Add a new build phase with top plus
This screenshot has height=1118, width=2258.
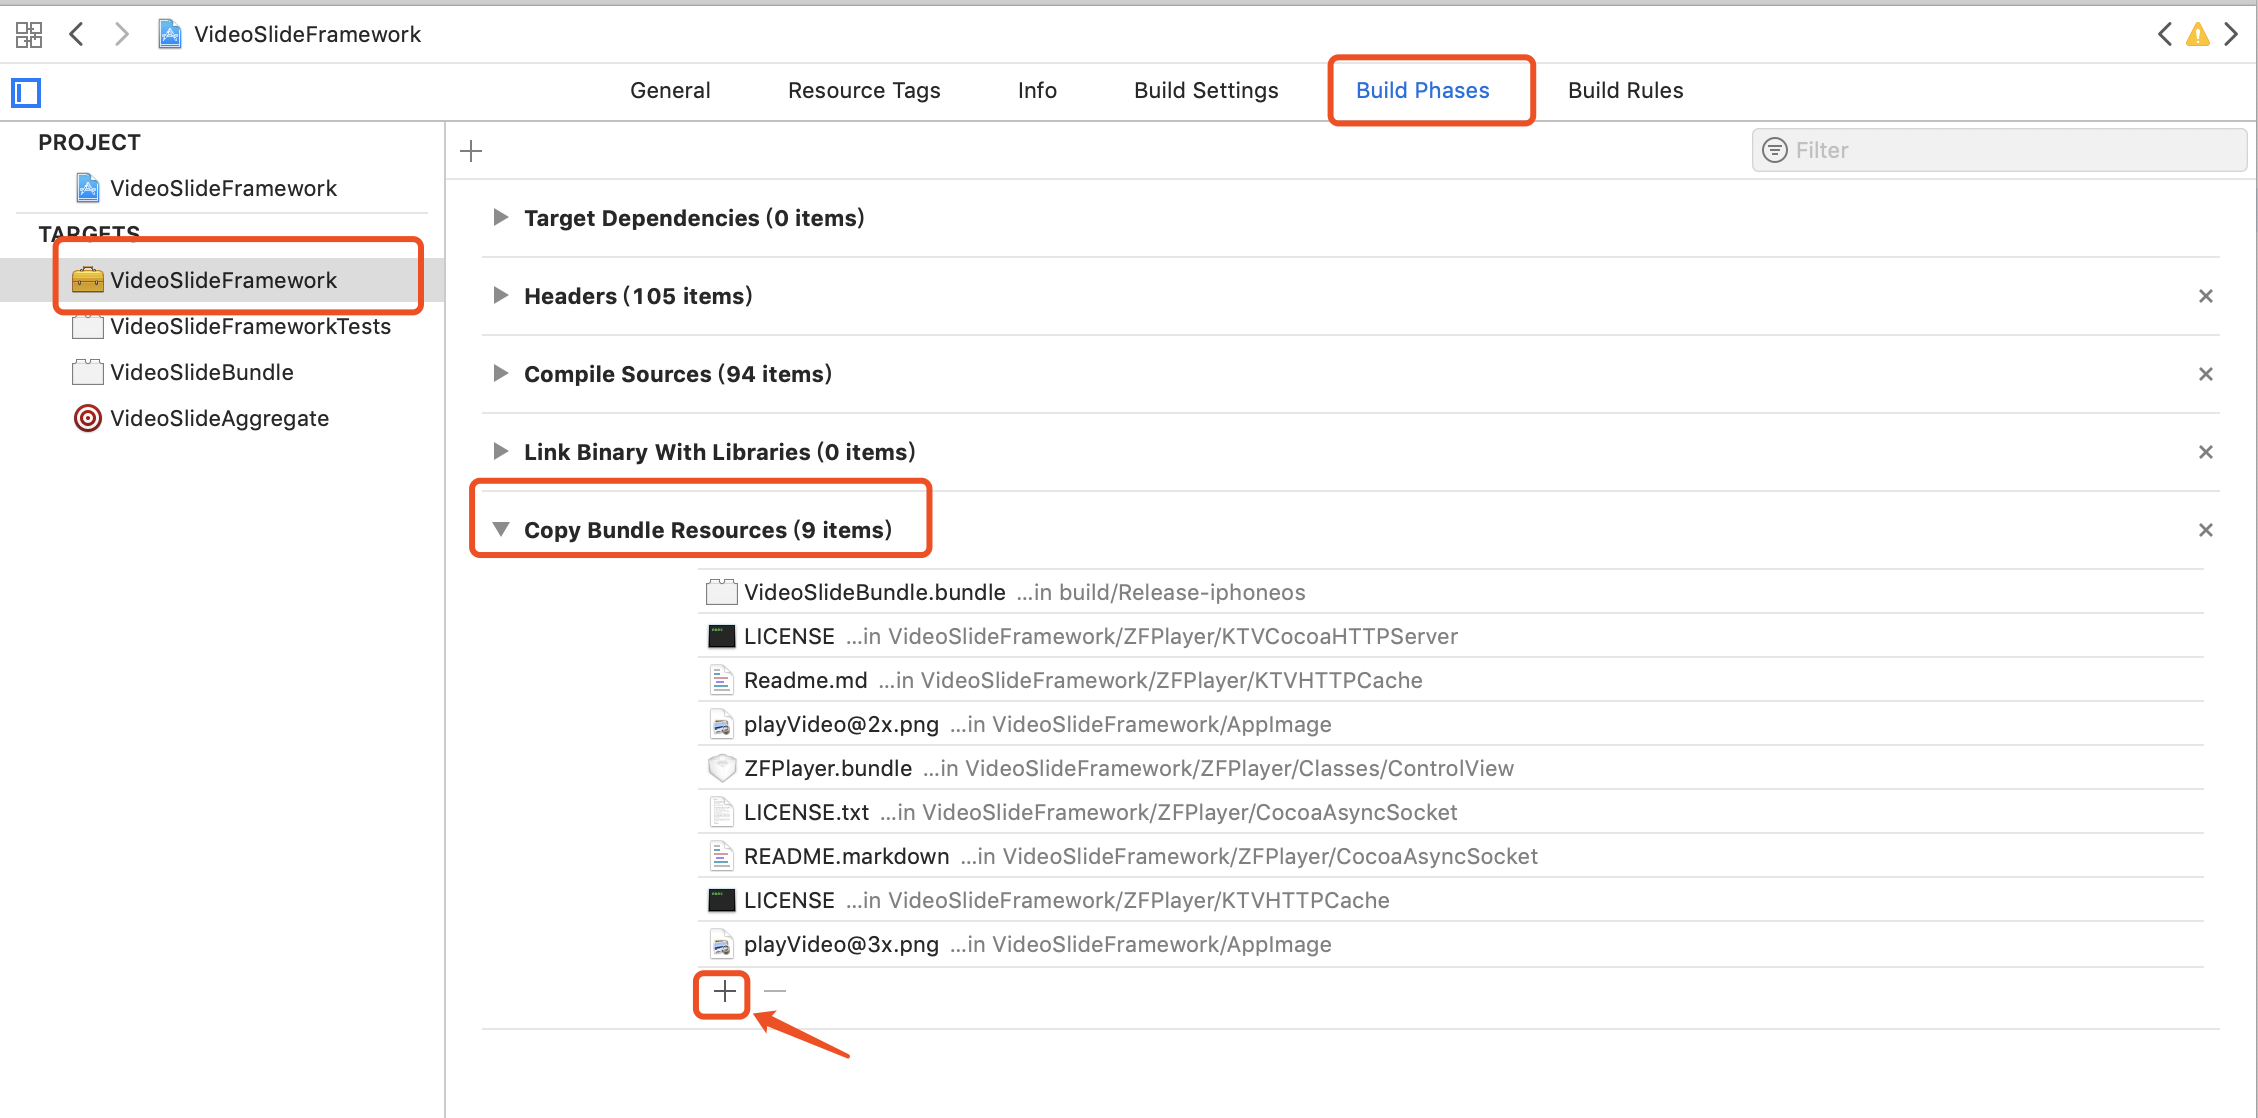pos(471,151)
